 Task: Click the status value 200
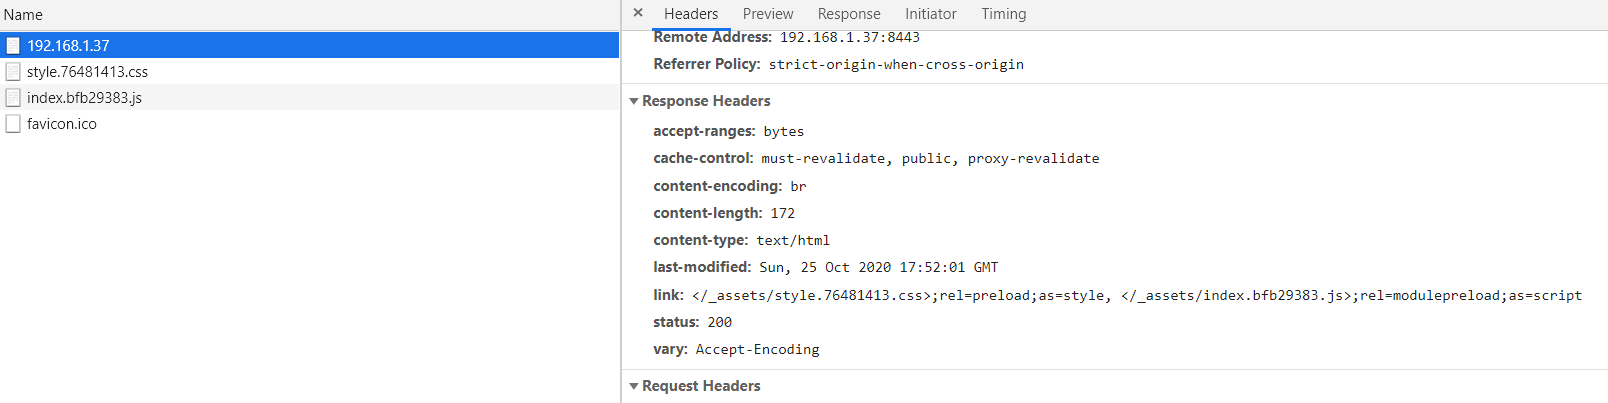pyautogui.click(x=720, y=322)
